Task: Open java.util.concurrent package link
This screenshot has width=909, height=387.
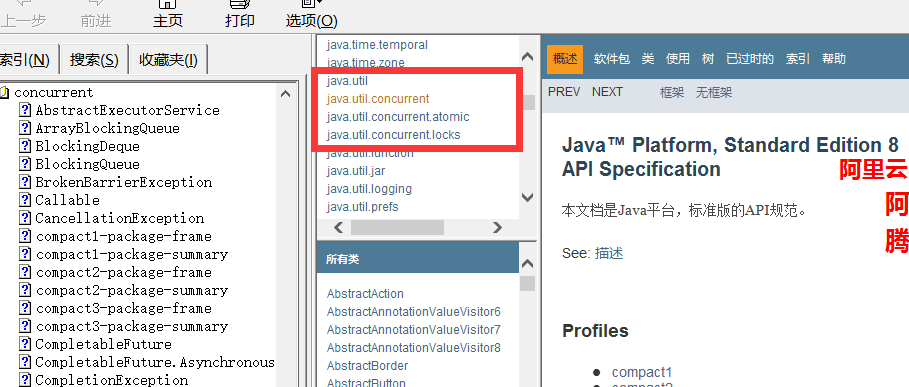Action: (378, 98)
